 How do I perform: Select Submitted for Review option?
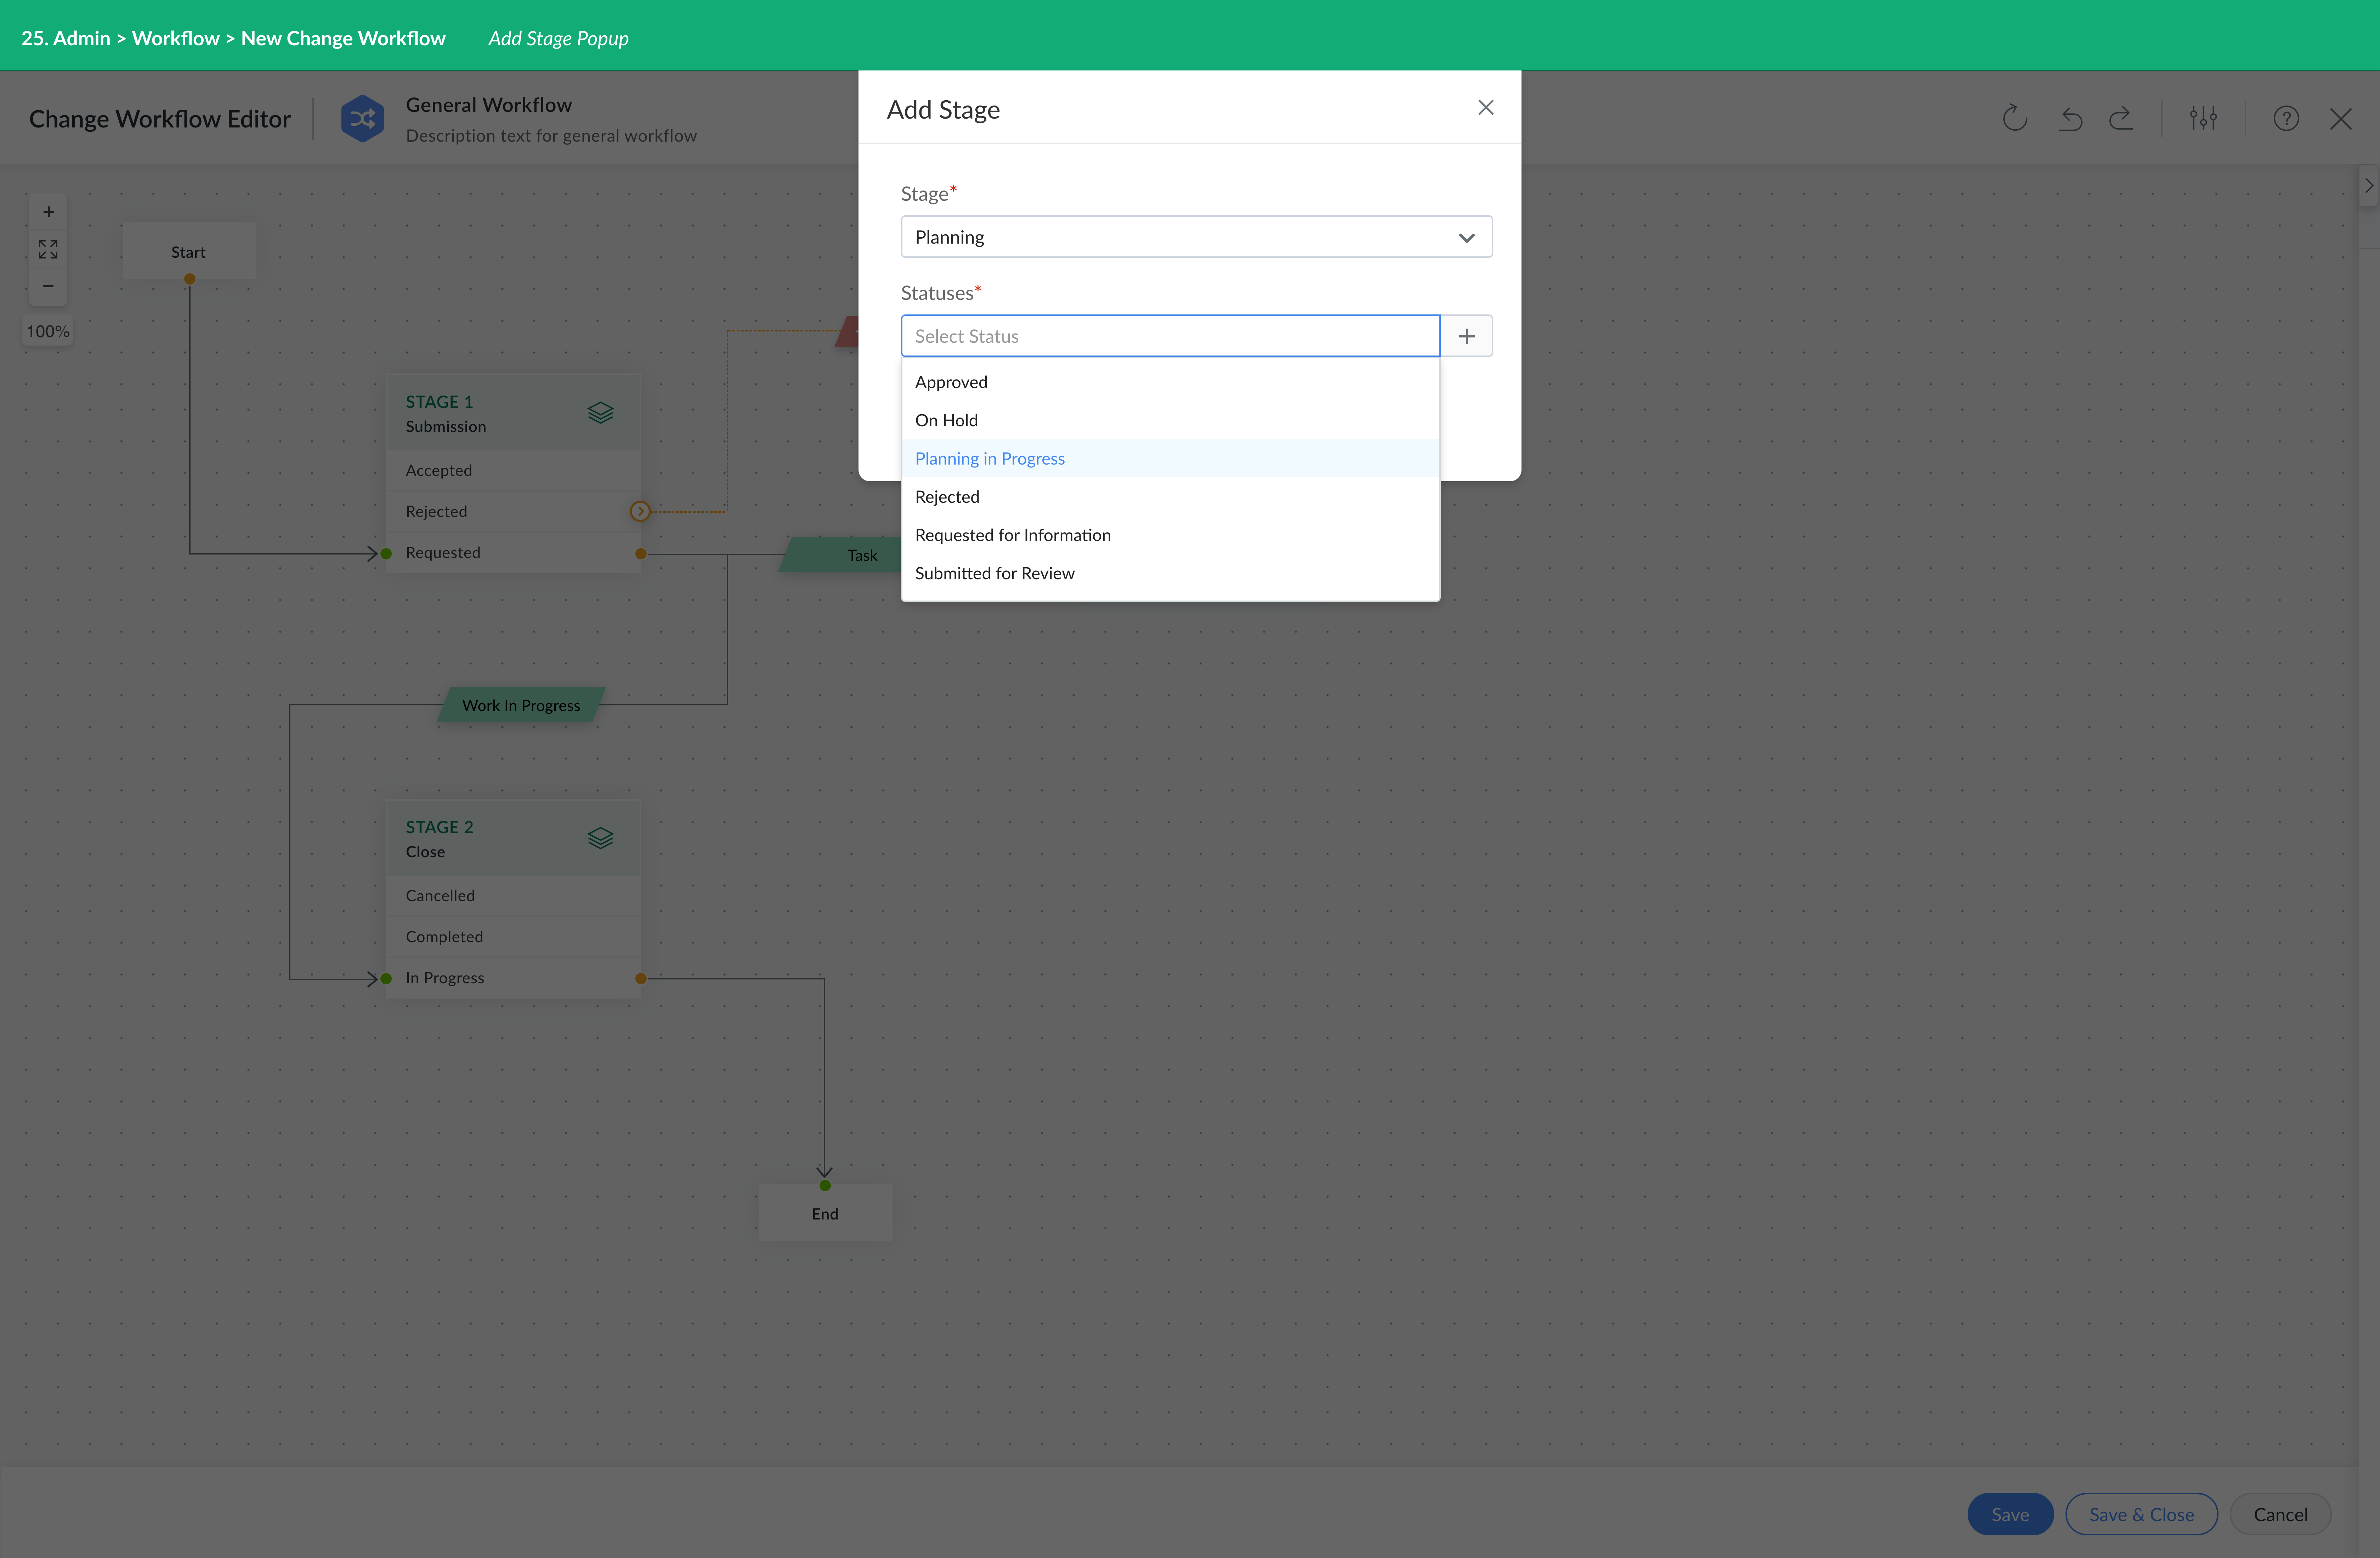coord(1170,573)
